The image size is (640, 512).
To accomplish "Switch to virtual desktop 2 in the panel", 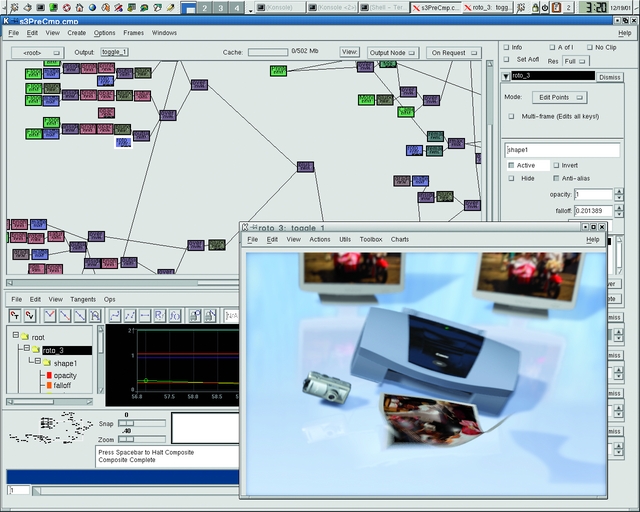I will pyautogui.click(x=201, y=7).
